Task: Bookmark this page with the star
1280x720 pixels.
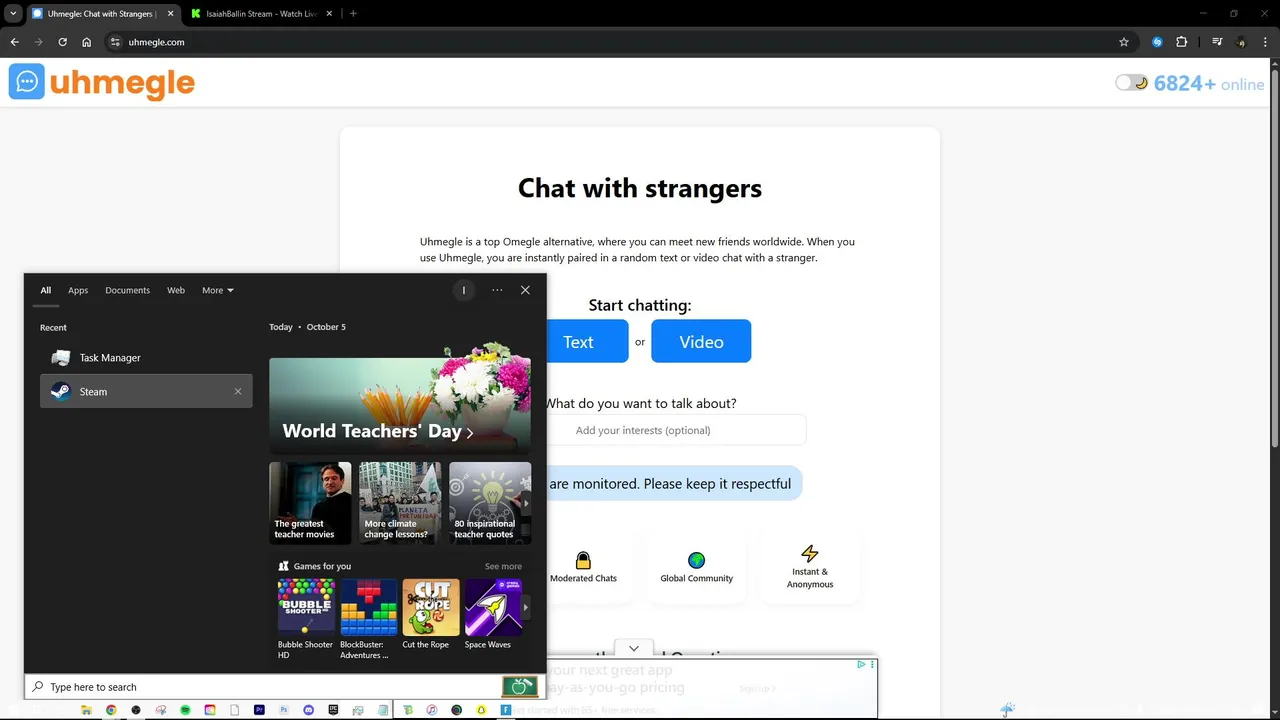Action: click(x=1124, y=42)
